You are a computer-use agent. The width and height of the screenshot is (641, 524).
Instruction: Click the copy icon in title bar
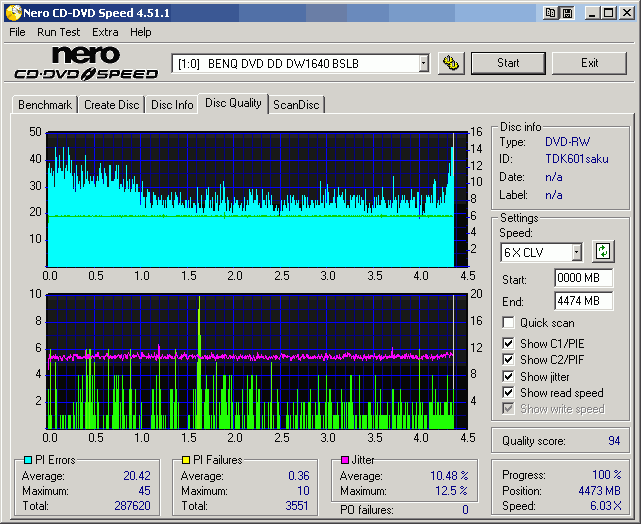tap(551, 12)
